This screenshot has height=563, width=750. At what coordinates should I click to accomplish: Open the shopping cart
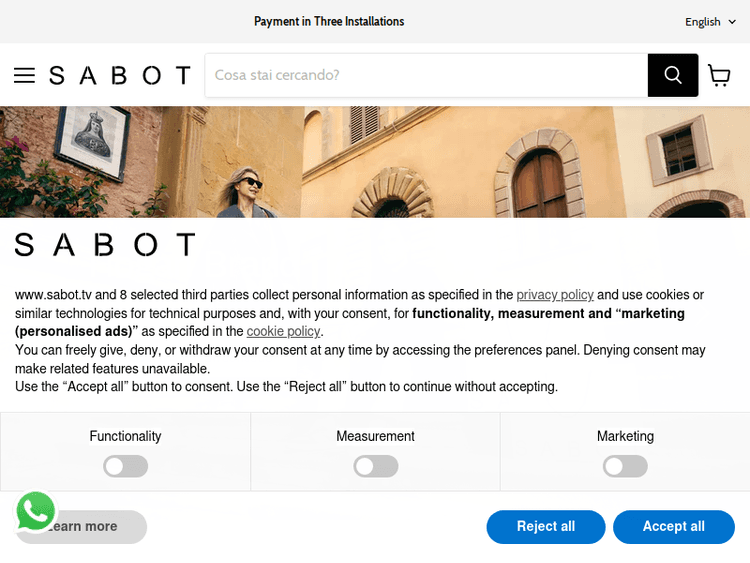tap(719, 76)
